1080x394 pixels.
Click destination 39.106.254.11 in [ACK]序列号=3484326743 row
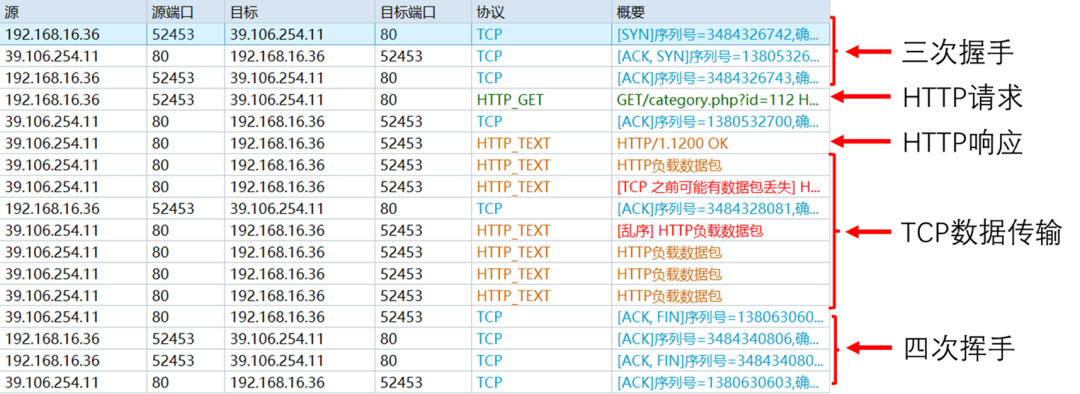click(300, 78)
